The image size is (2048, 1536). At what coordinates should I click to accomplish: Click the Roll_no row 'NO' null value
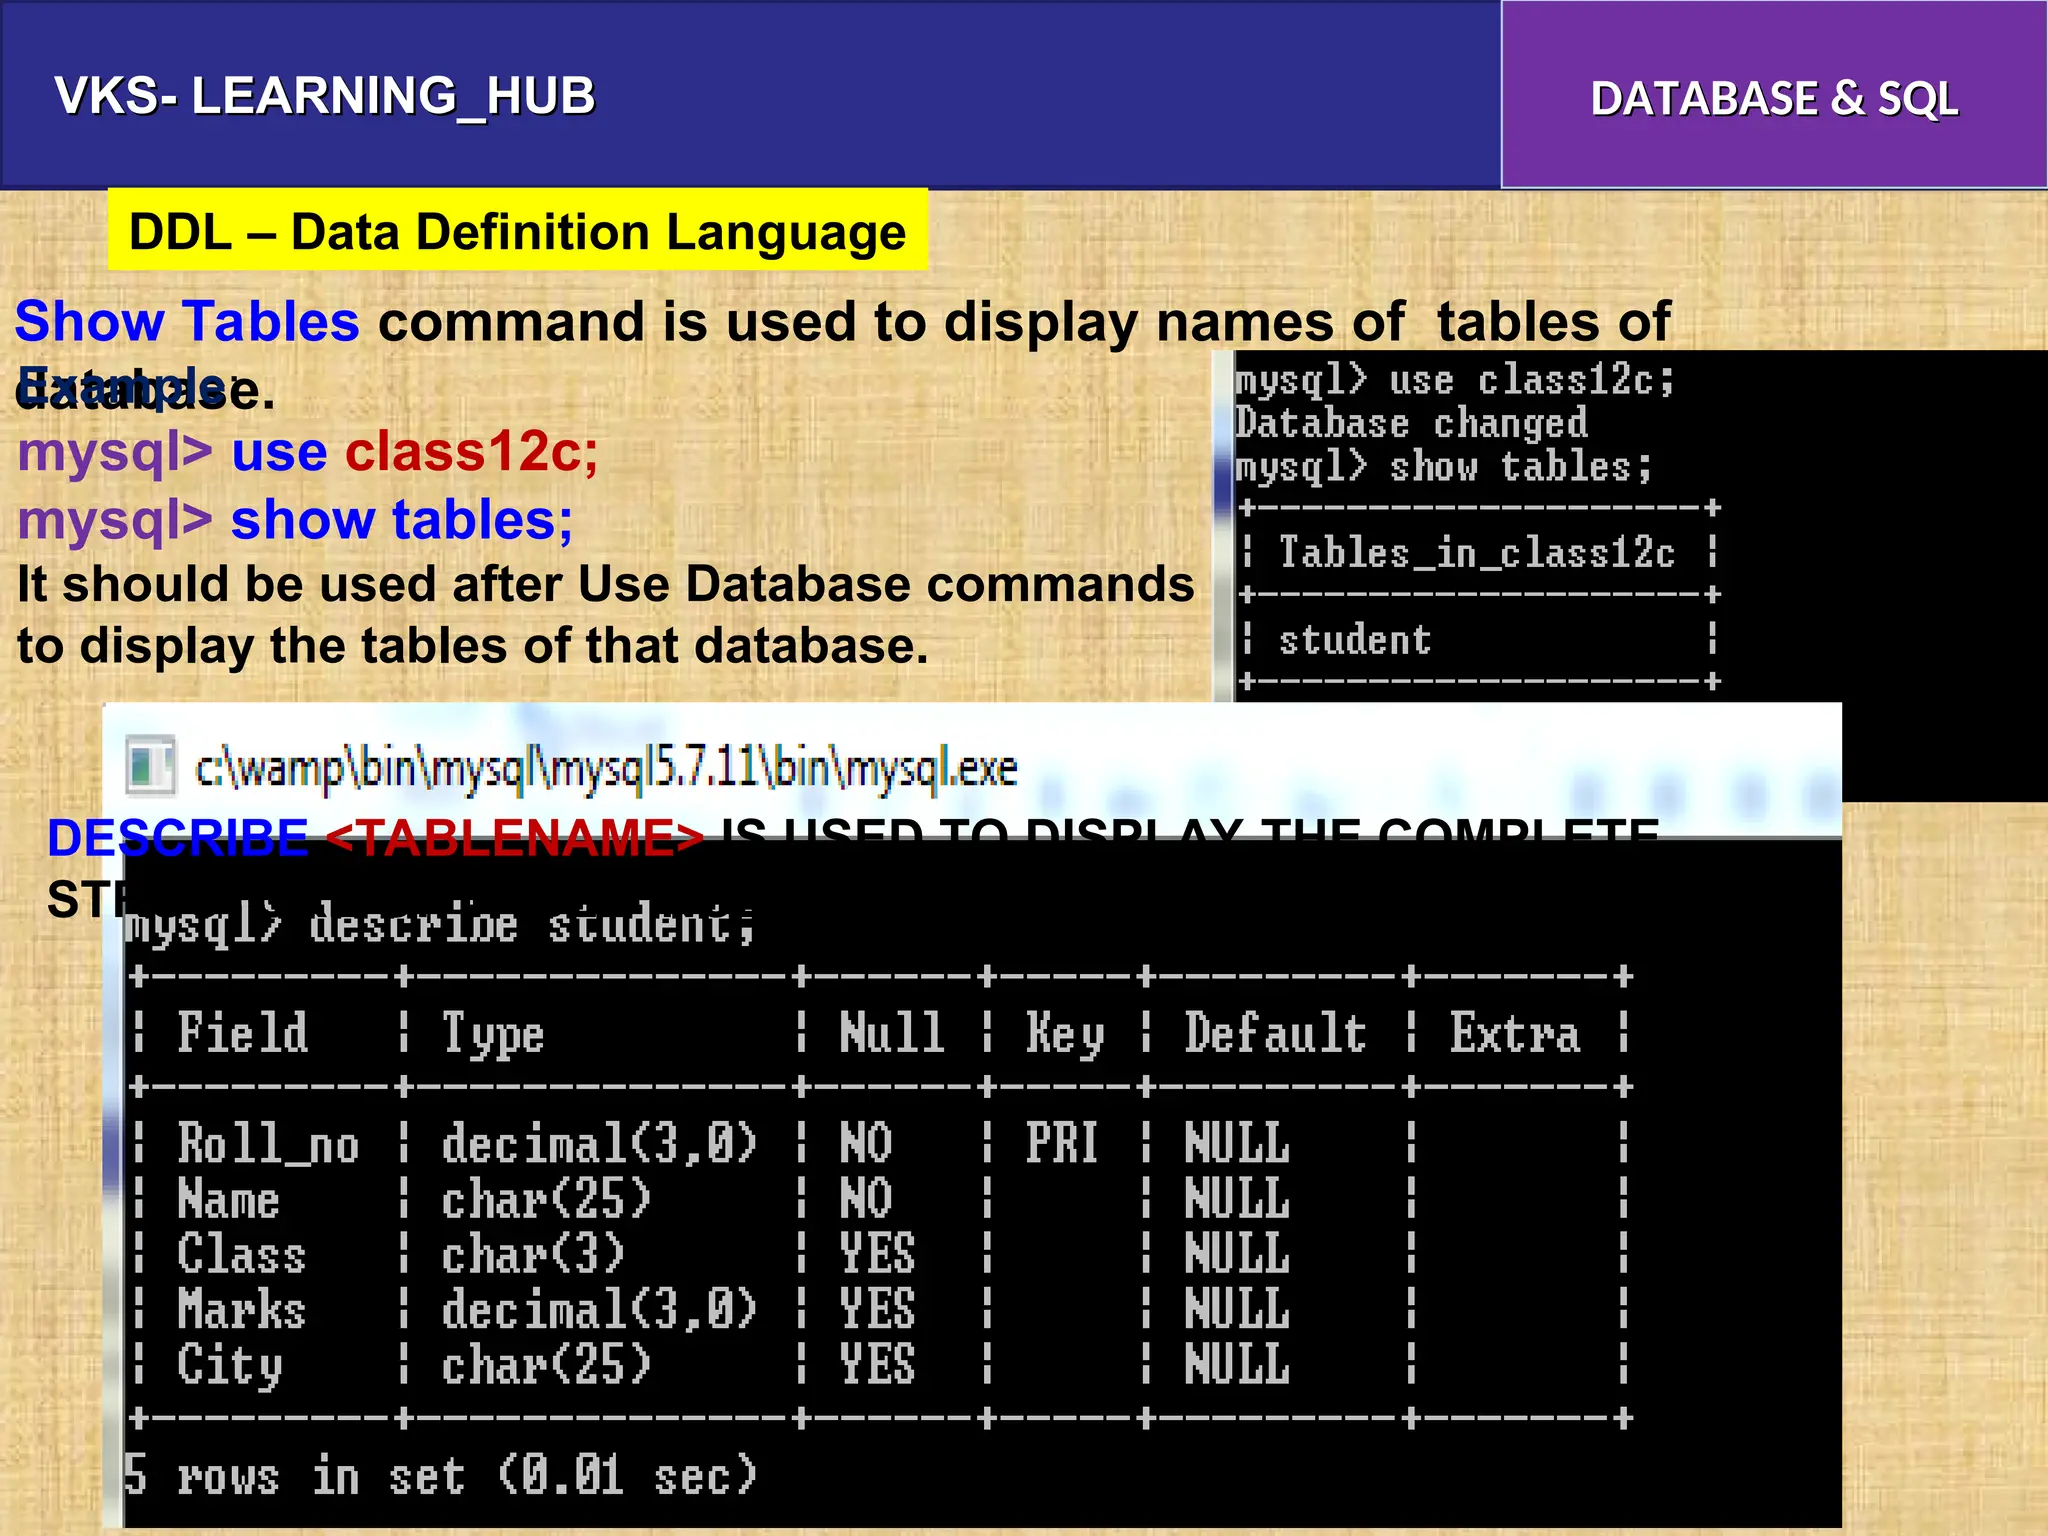866,1143
